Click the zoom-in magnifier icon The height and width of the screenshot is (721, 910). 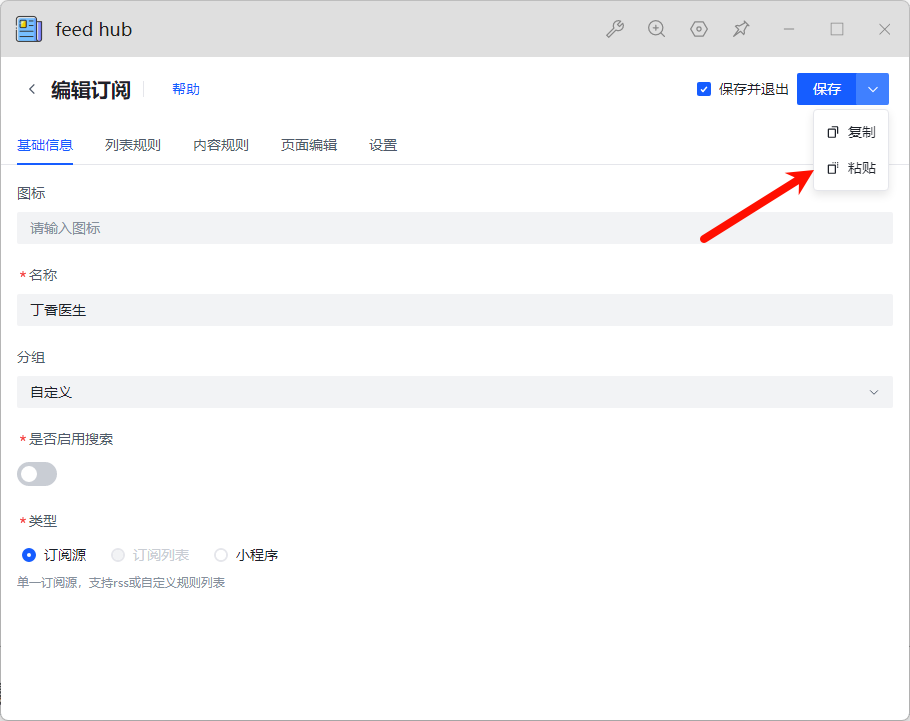(x=656, y=29)
